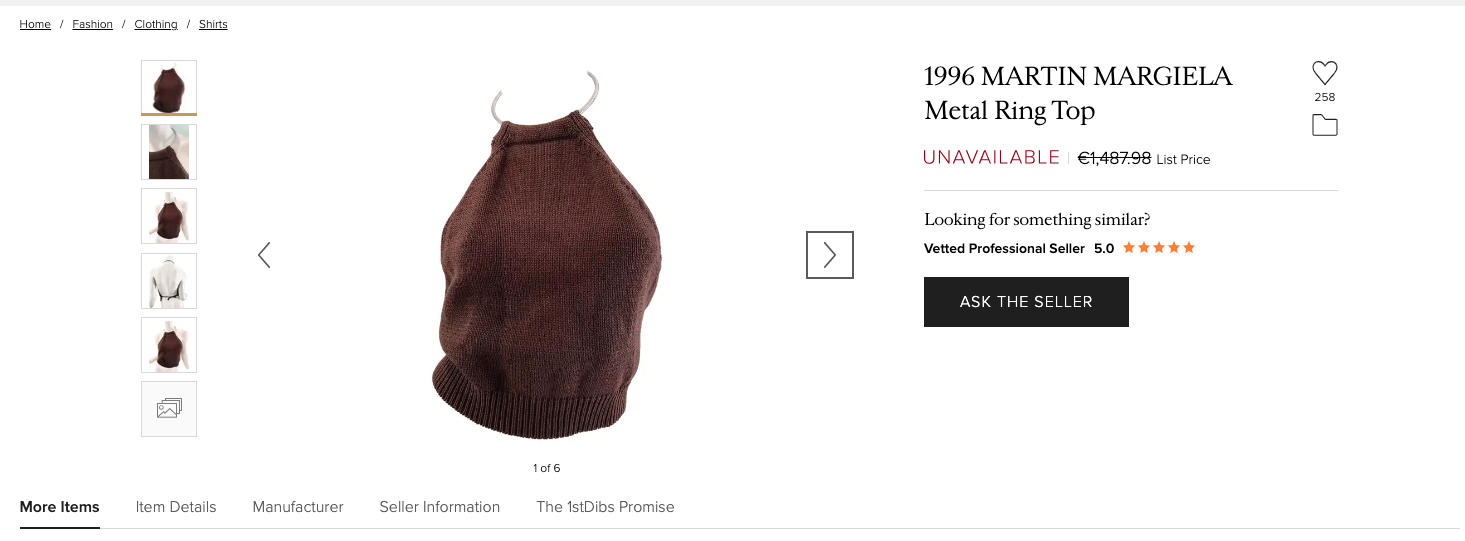Go to Home breadcrumb link
The width and height of the screenshot is (1465, 541).
pyautogui.click(x=35, y=24)
